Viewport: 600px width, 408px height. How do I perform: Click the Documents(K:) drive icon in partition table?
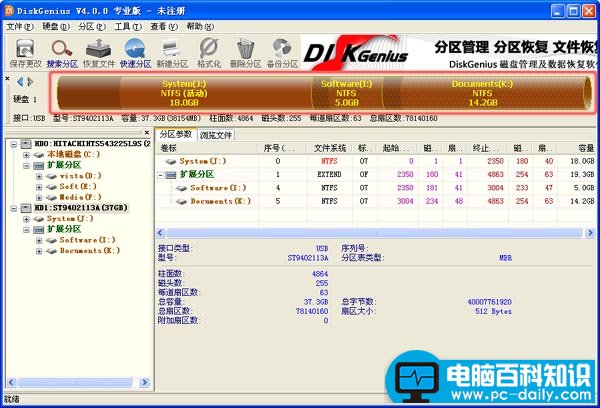pyautogui.click(x=181, y=201)
